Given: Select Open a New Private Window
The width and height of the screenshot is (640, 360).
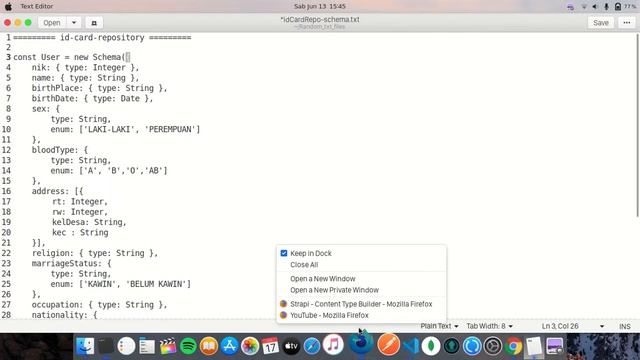Looking at the screenshot, I should [x=334, y=290].
